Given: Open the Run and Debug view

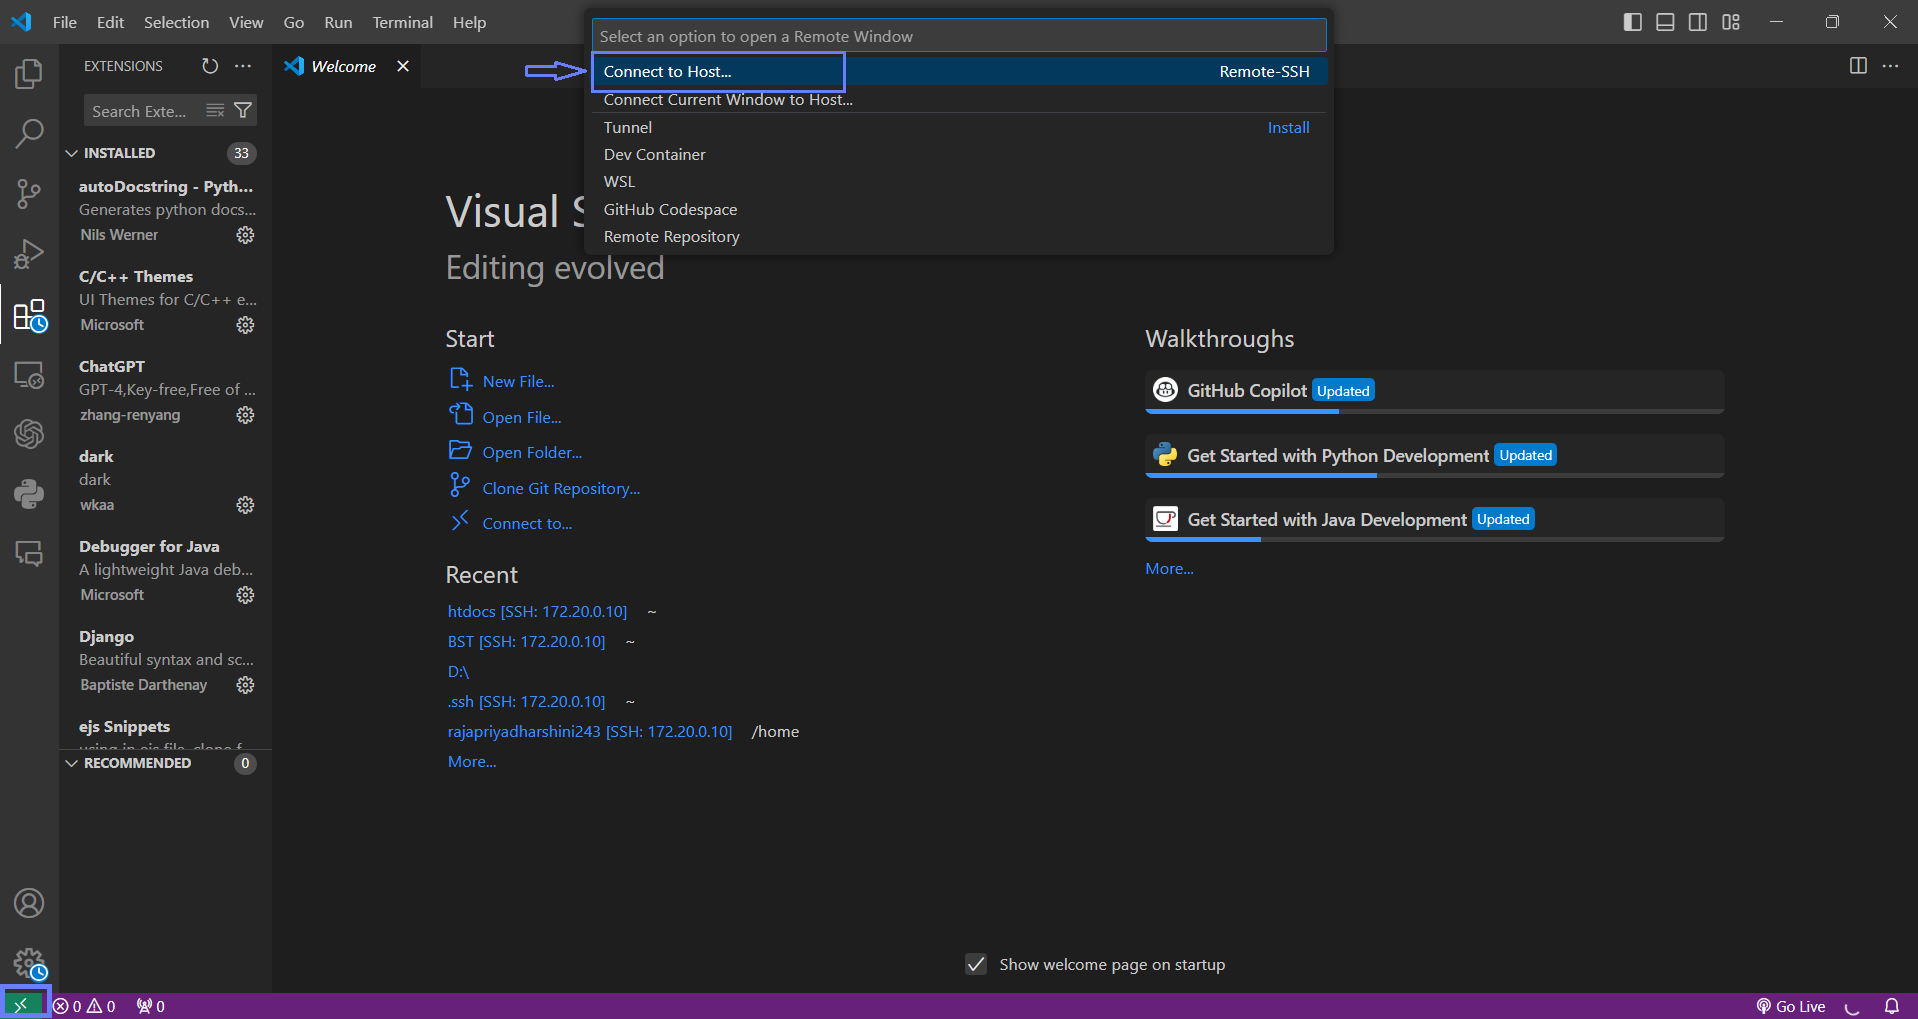Looking at the screenshot, I should [x=29, y=254].
